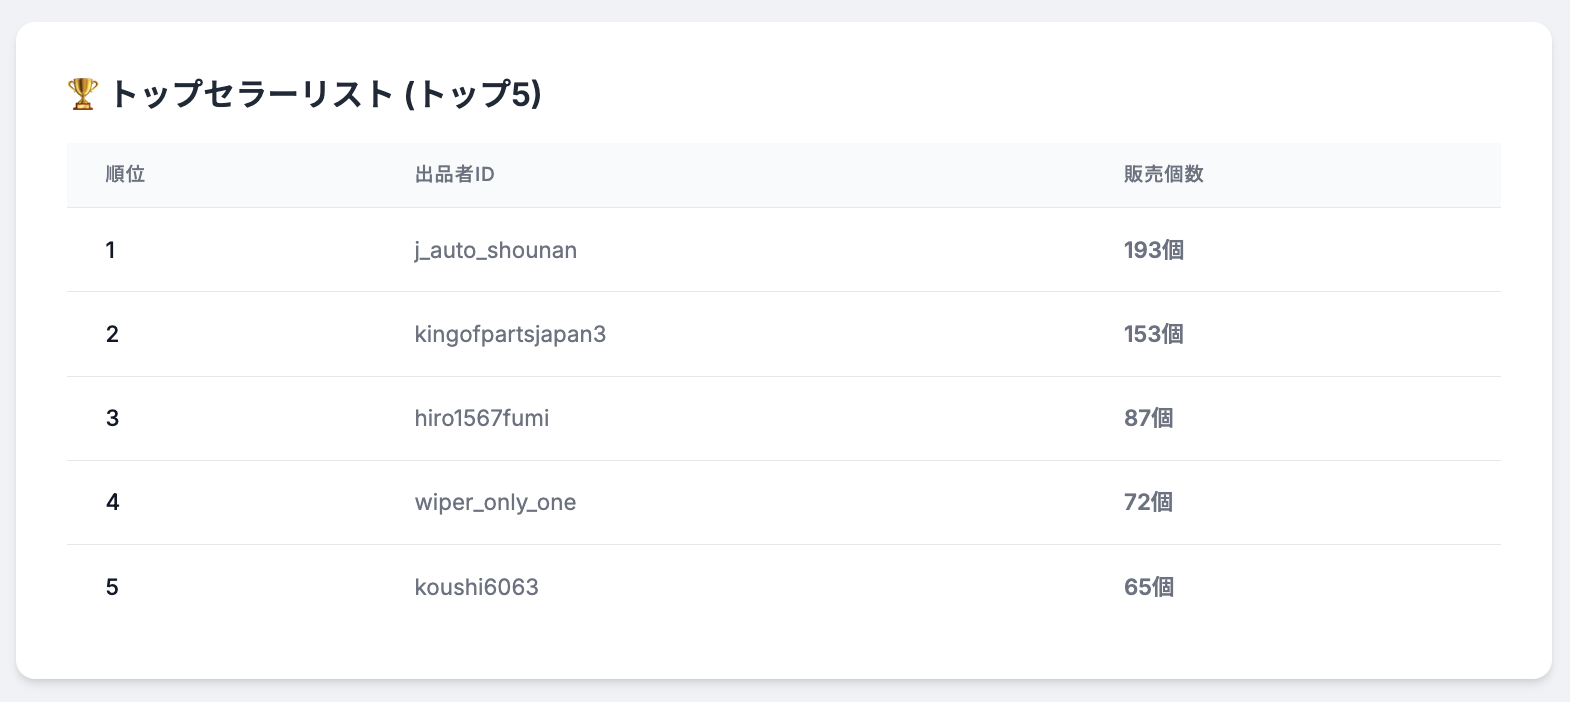Click the 193個 sales count
The image size is (1570, 702).
[x=1153, y=250]
